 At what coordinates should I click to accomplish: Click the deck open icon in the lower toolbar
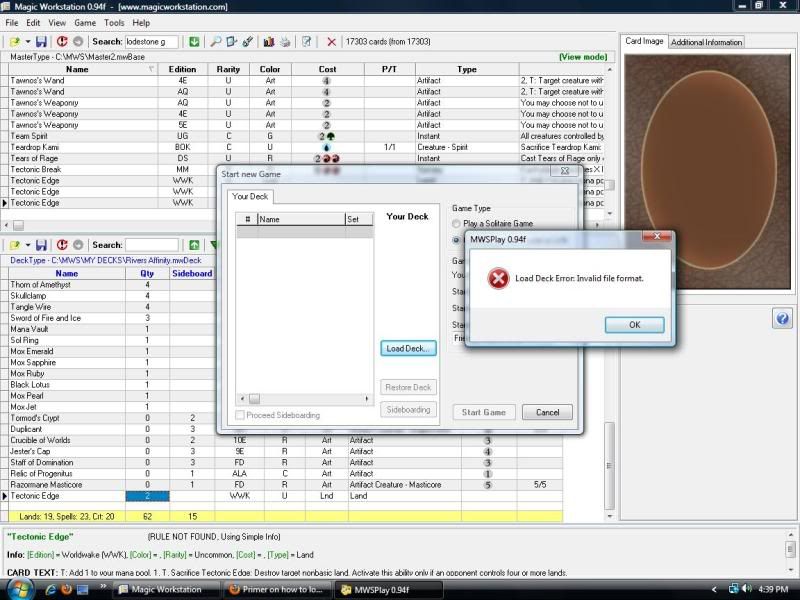(x=14, y=245)
